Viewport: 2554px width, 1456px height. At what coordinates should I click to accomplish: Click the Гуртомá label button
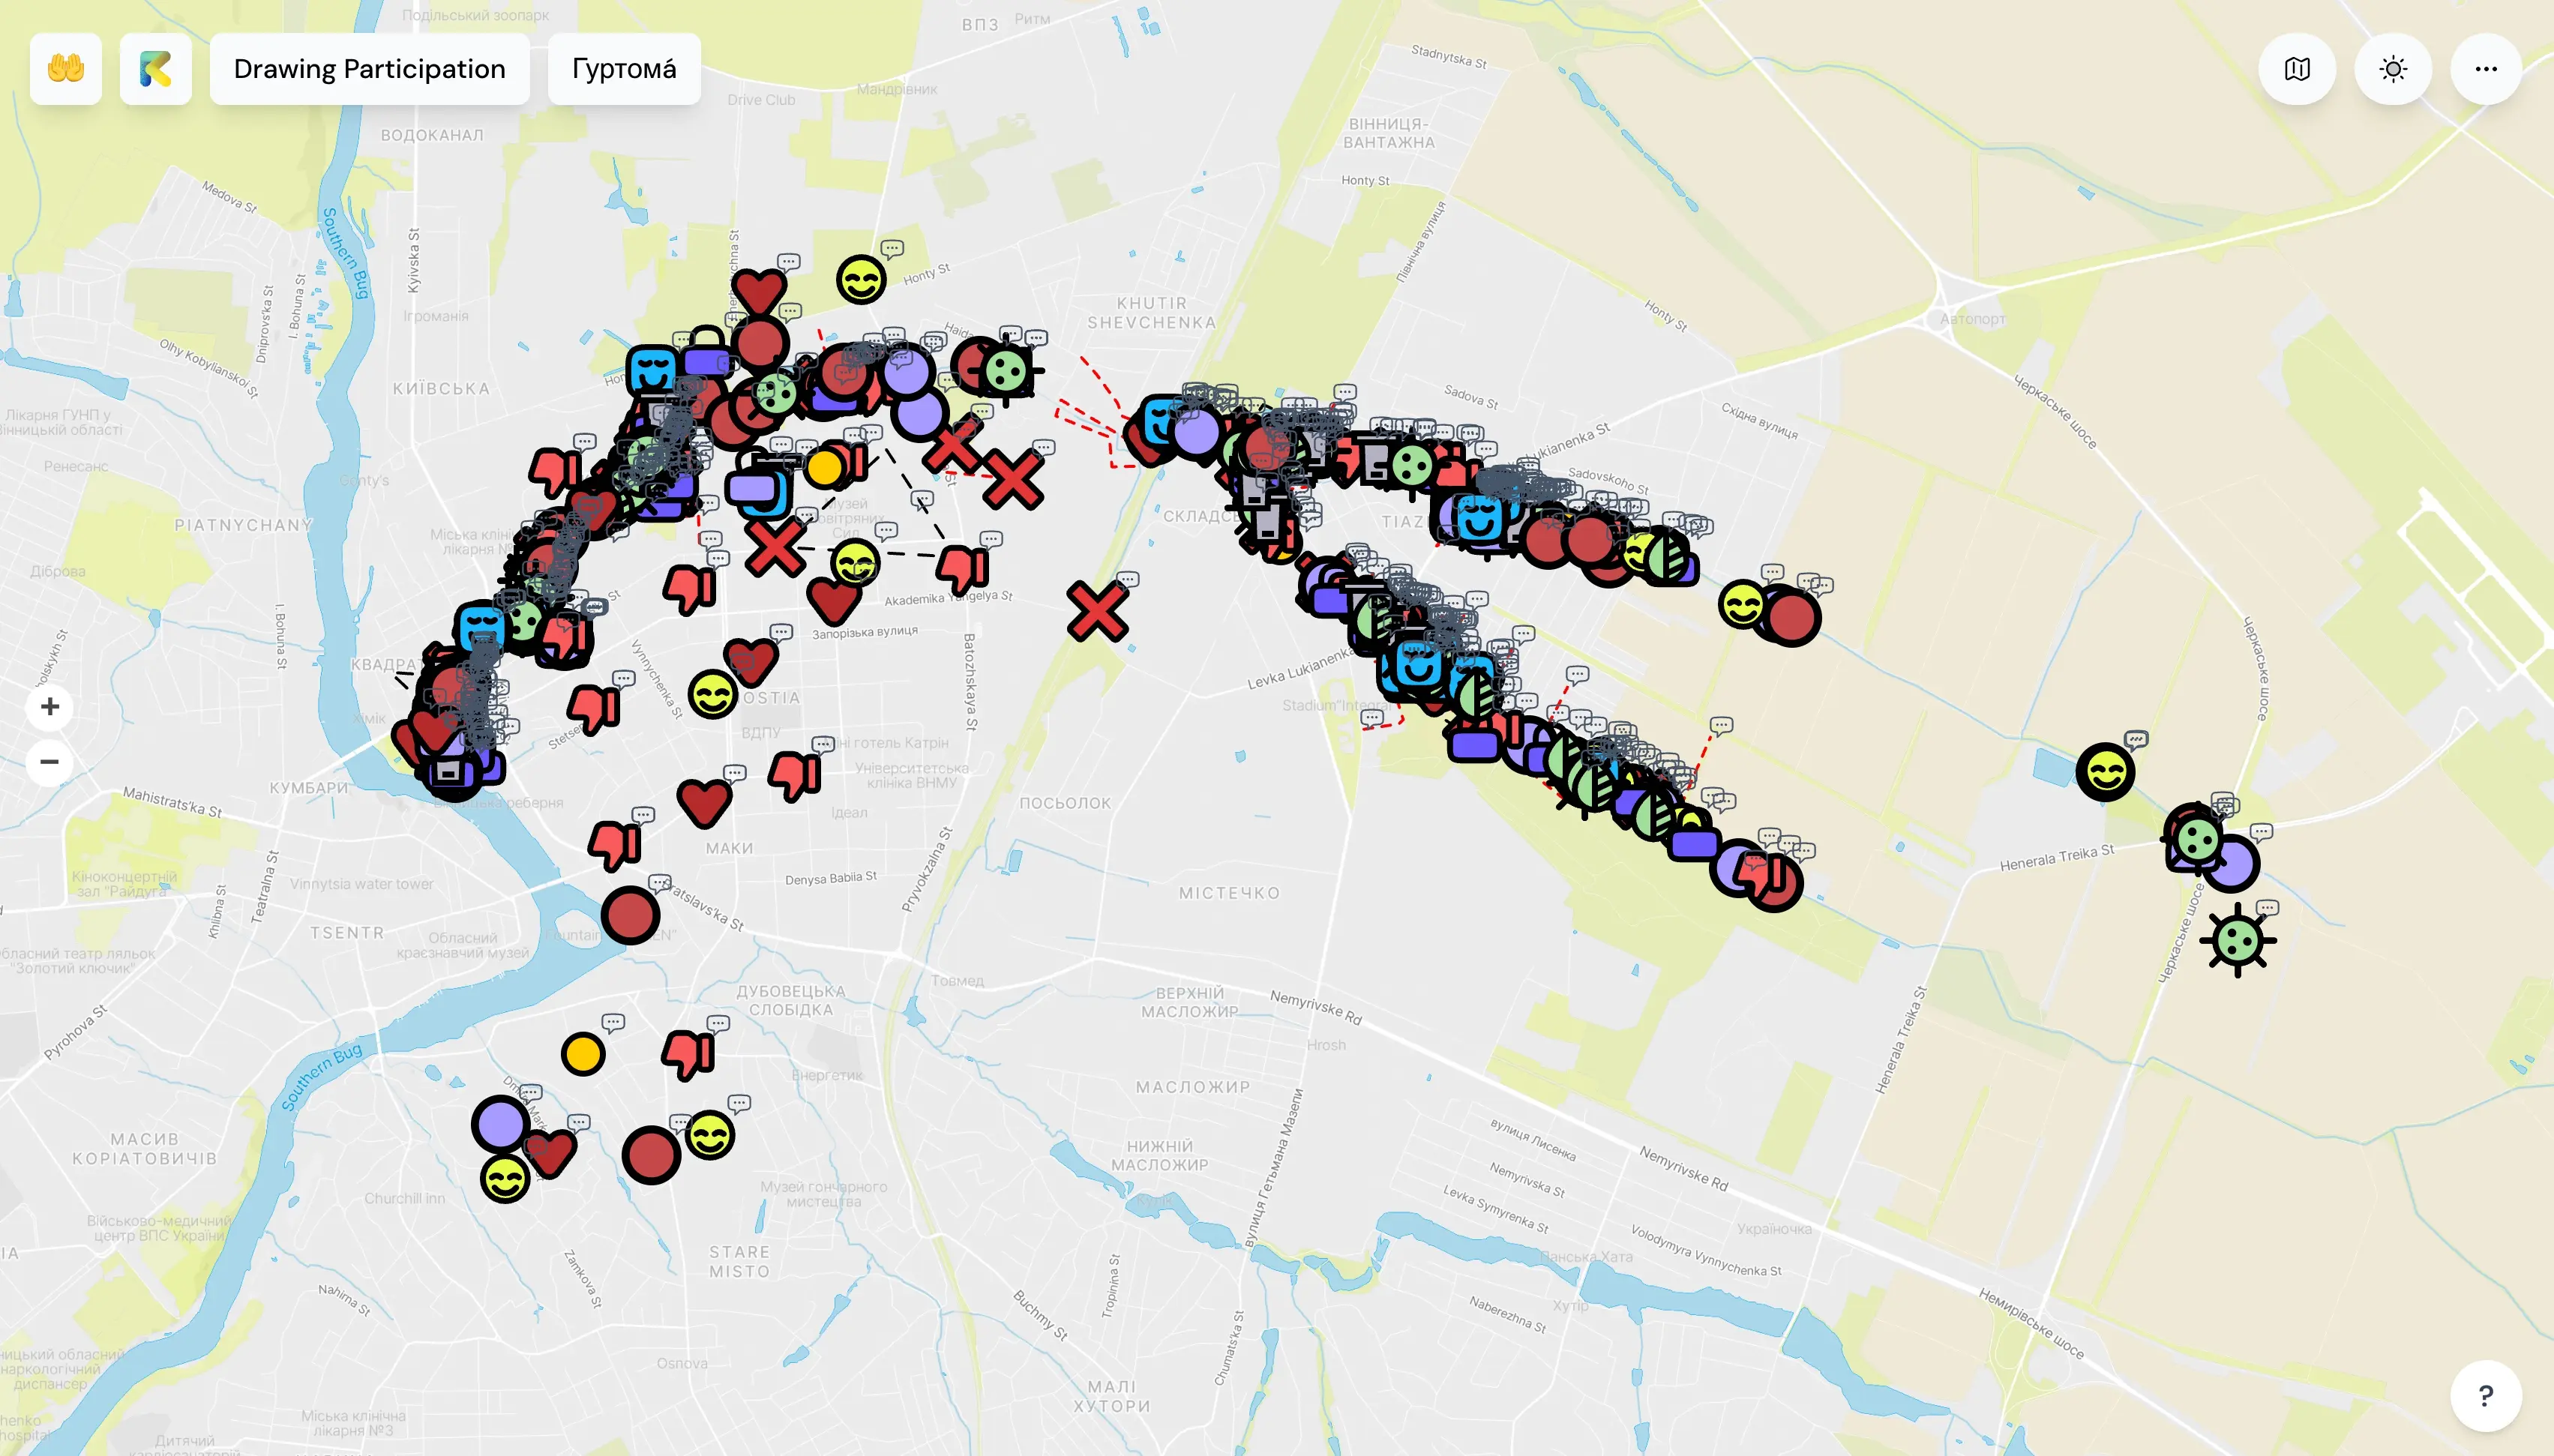tap(624, 69)
